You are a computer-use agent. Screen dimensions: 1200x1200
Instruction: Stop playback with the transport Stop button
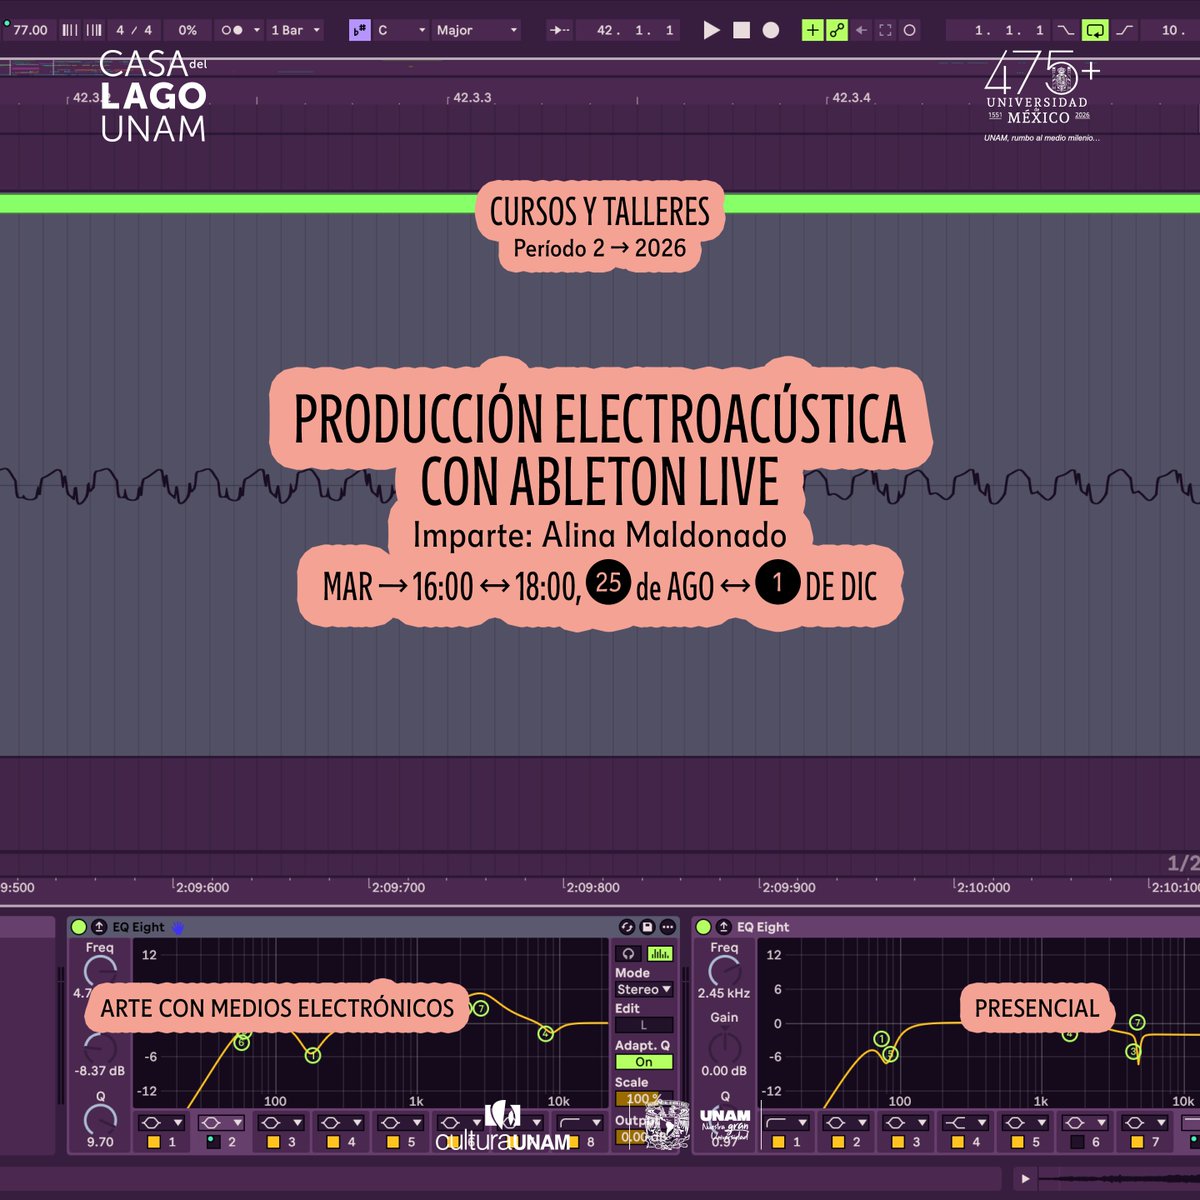[741, 30]
